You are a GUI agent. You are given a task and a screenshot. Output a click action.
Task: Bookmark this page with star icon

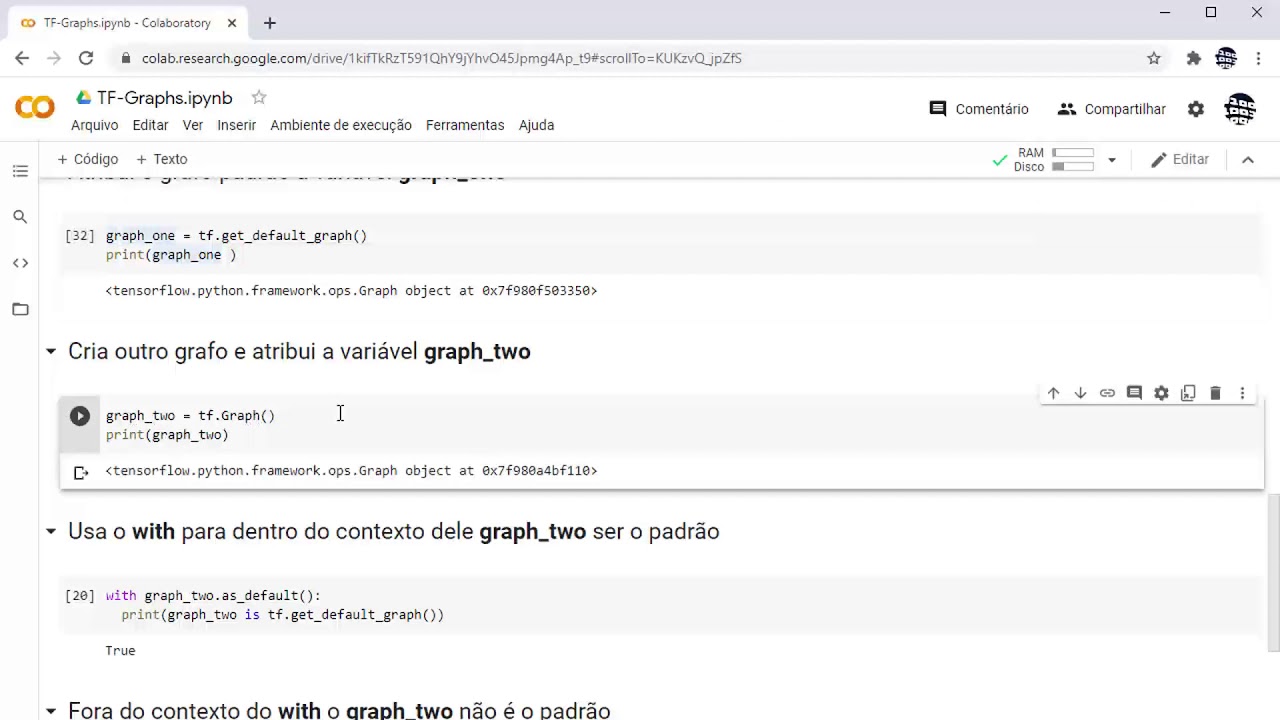[x=1154, y=58]
